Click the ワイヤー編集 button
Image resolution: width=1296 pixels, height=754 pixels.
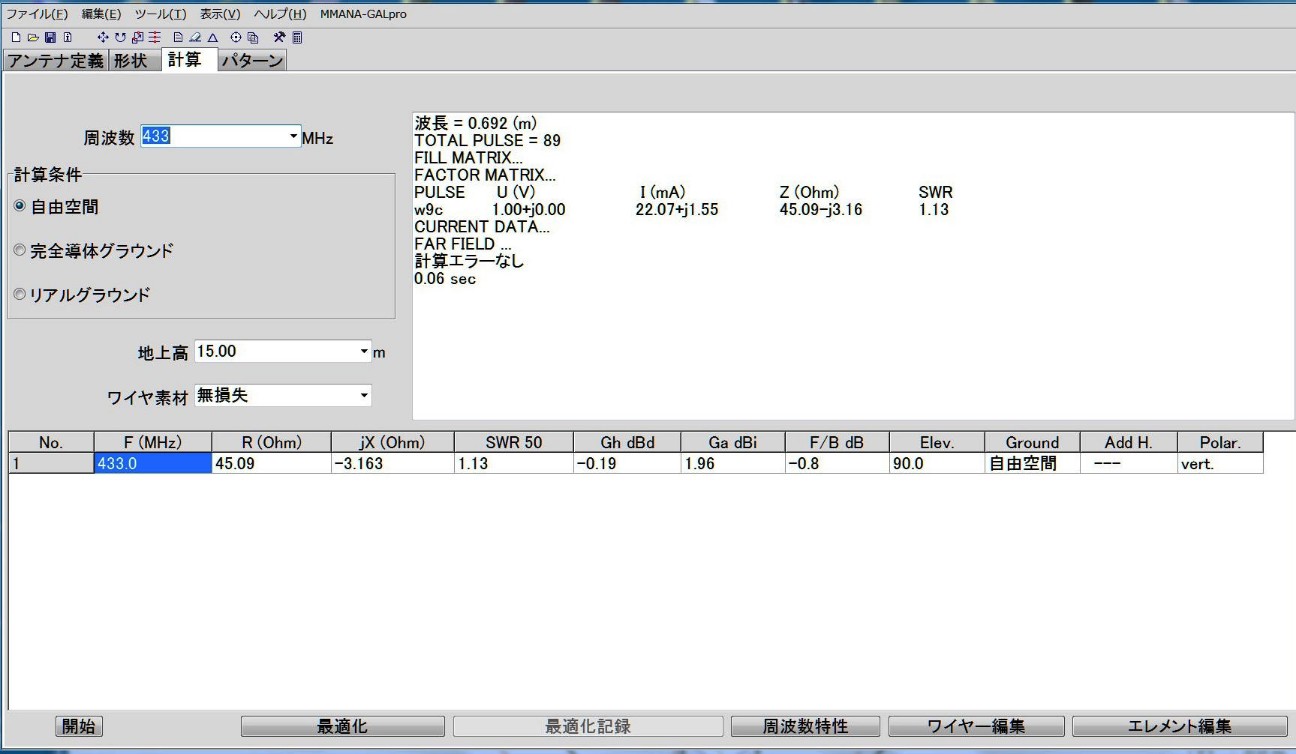tap(976, 727)
